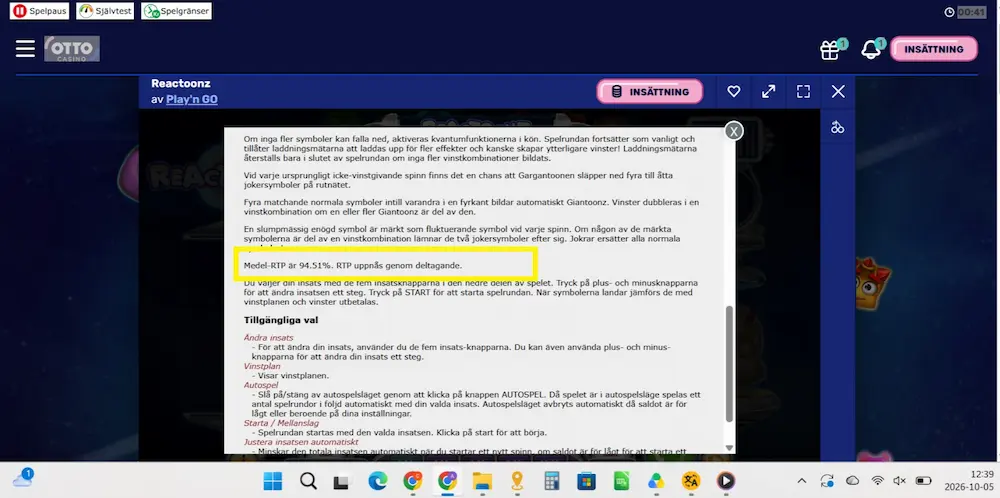The width and height of the screenshot is (1000, 498).
Task: Click Insättning button in the game bar
Action: 650,92
